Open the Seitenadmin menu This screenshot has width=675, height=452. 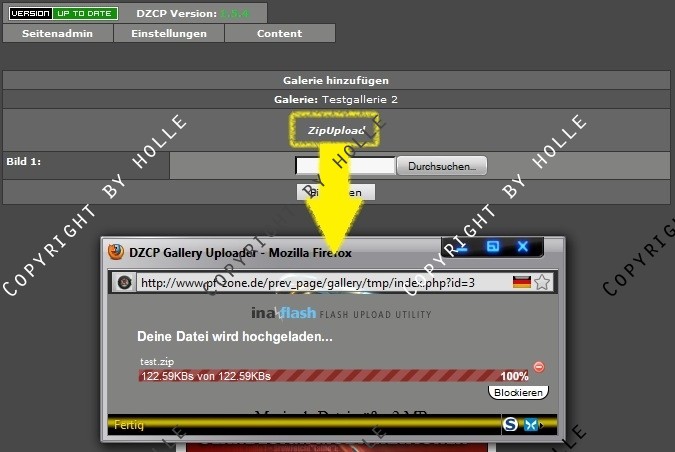tap(58, 33)
